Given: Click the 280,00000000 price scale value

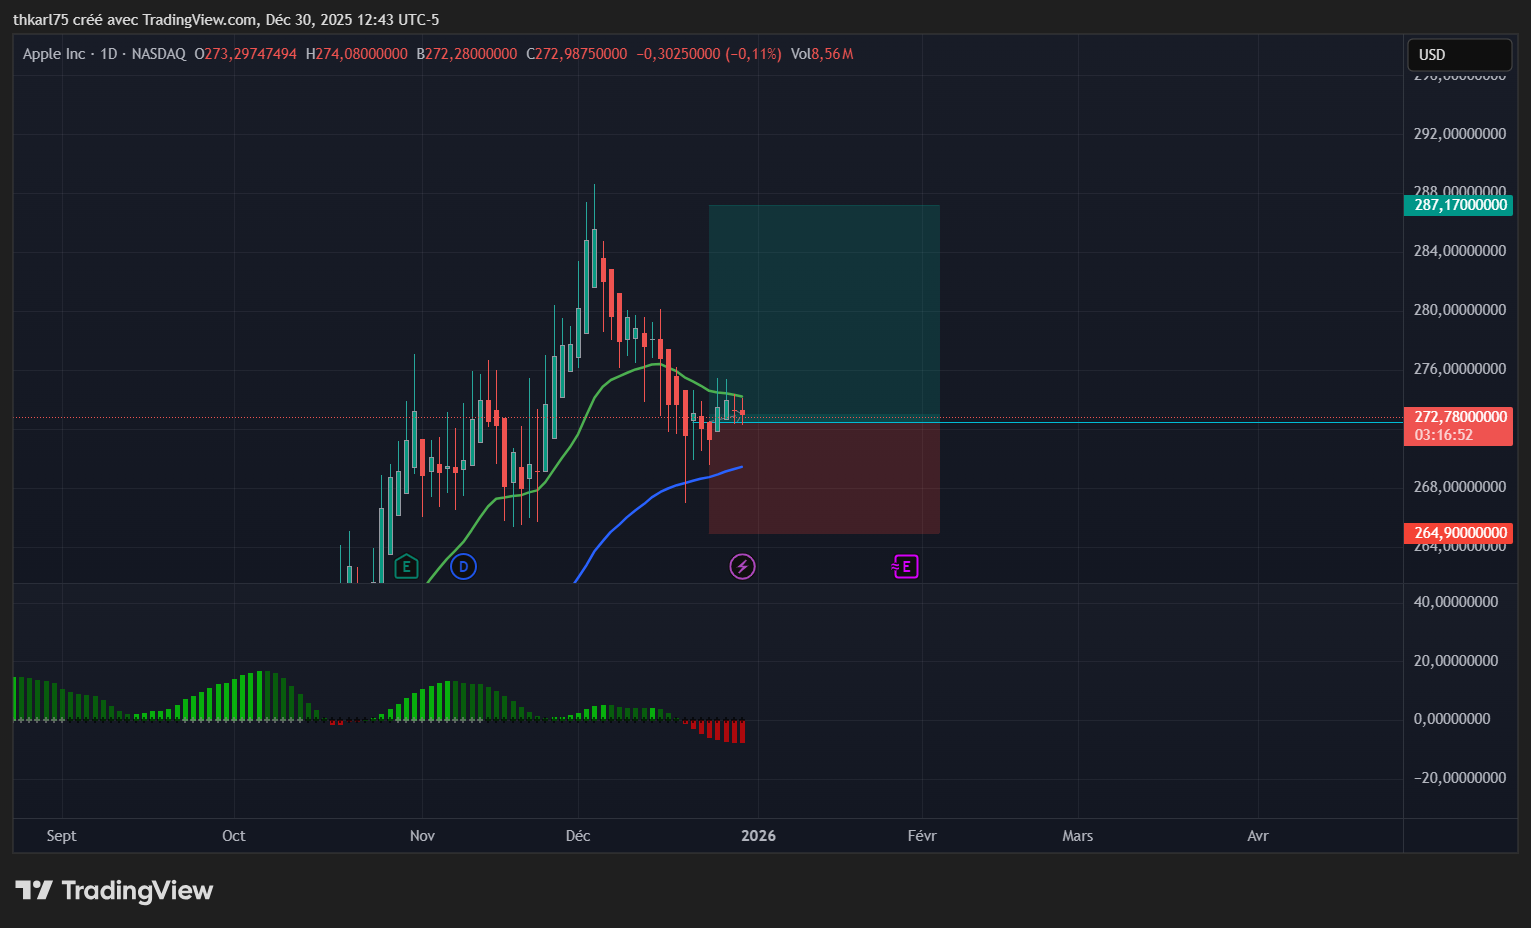Looking at the screenshot, I should coord(1459,310).
